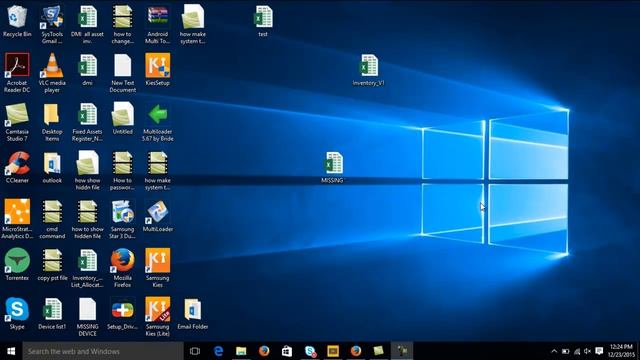Select the Setup_Driv... installer icon
Screen dimensions: 640x360
tap(122, 313)
